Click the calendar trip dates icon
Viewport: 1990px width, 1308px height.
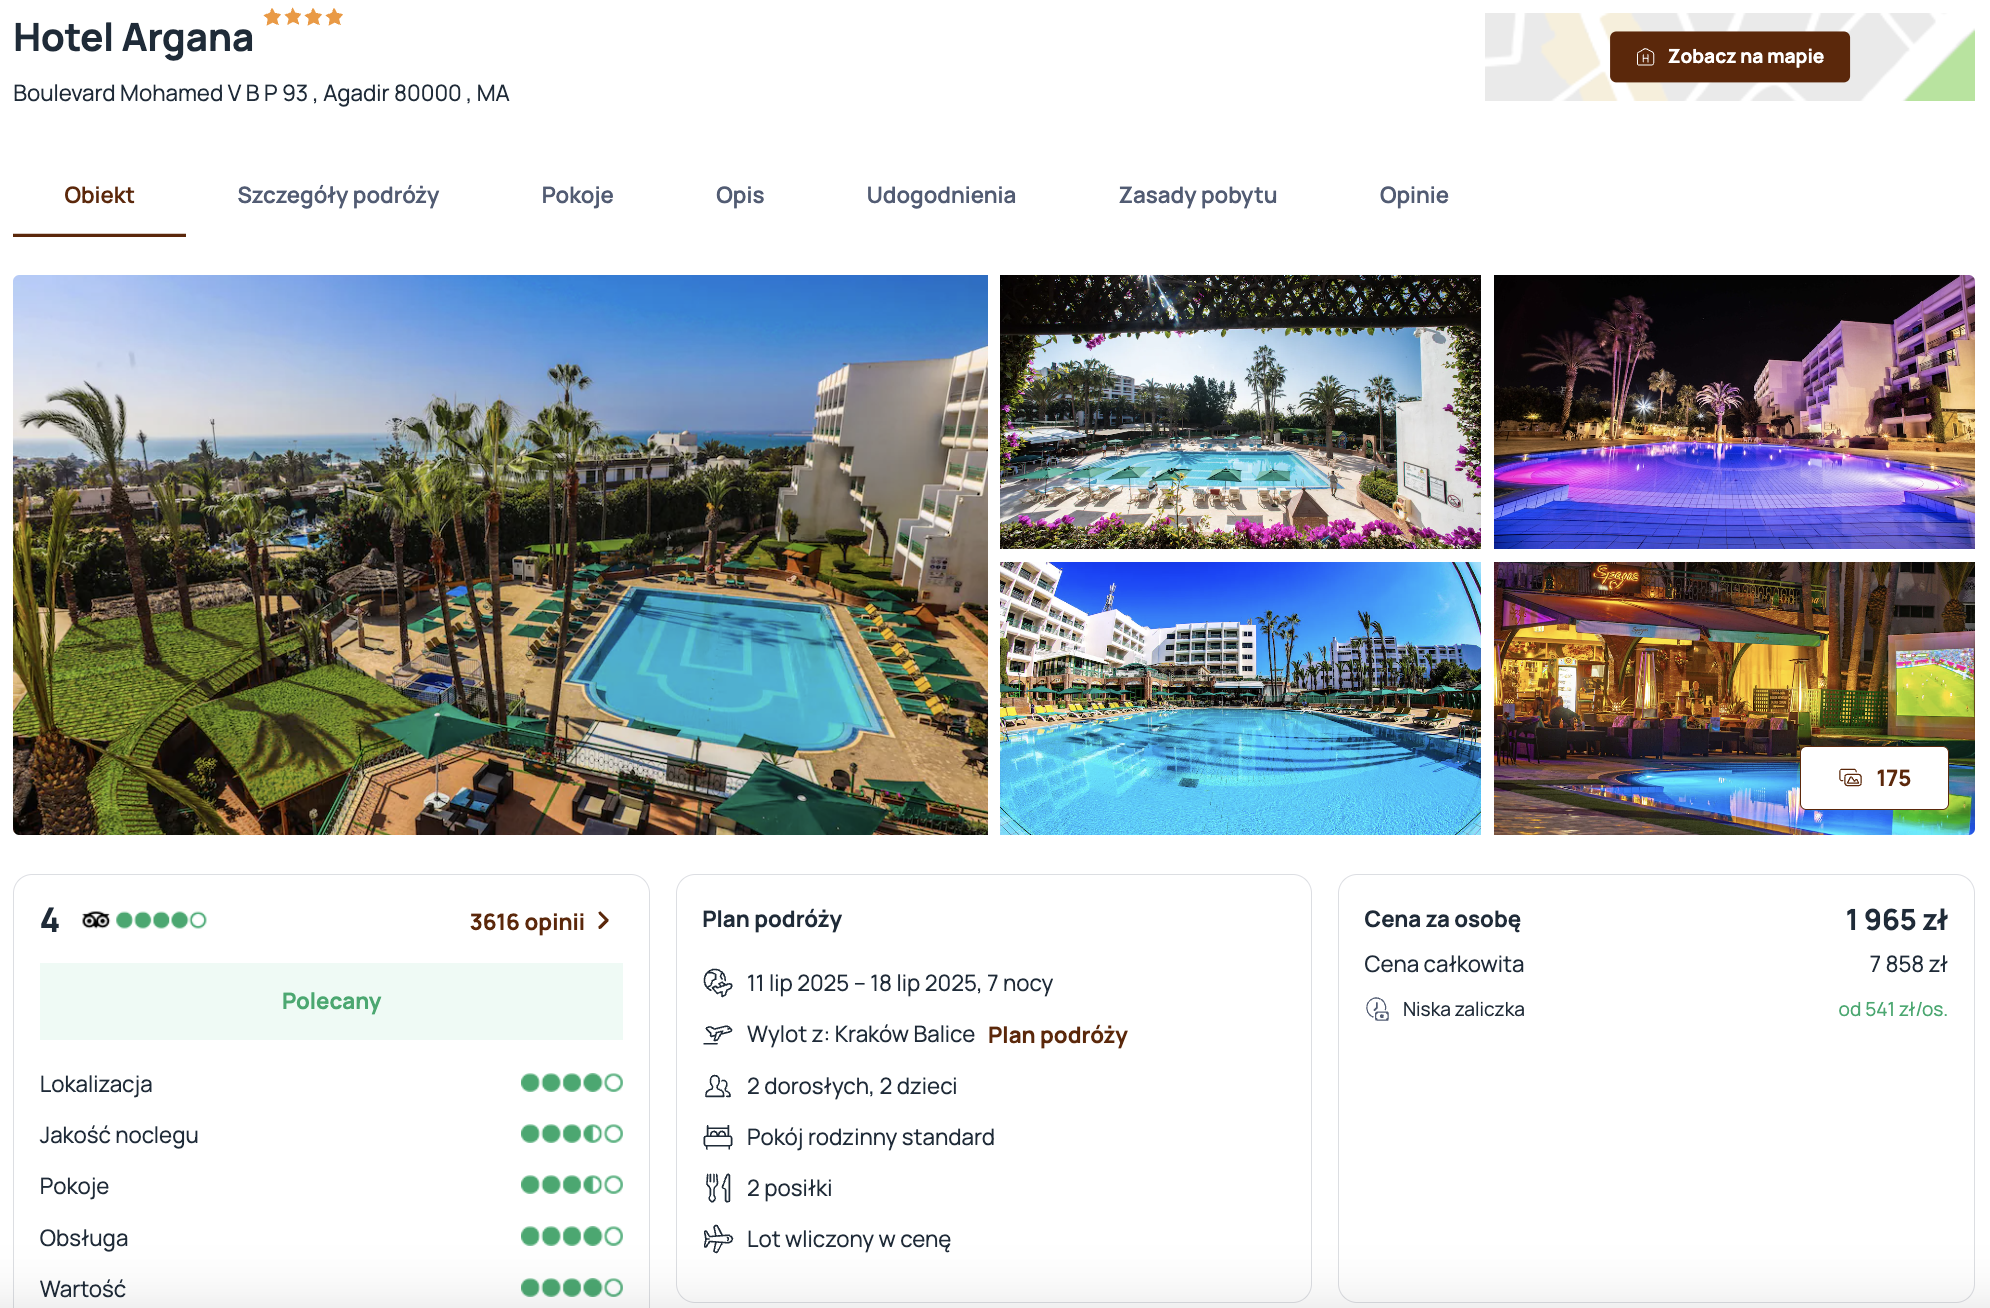(x=717, y=983)
